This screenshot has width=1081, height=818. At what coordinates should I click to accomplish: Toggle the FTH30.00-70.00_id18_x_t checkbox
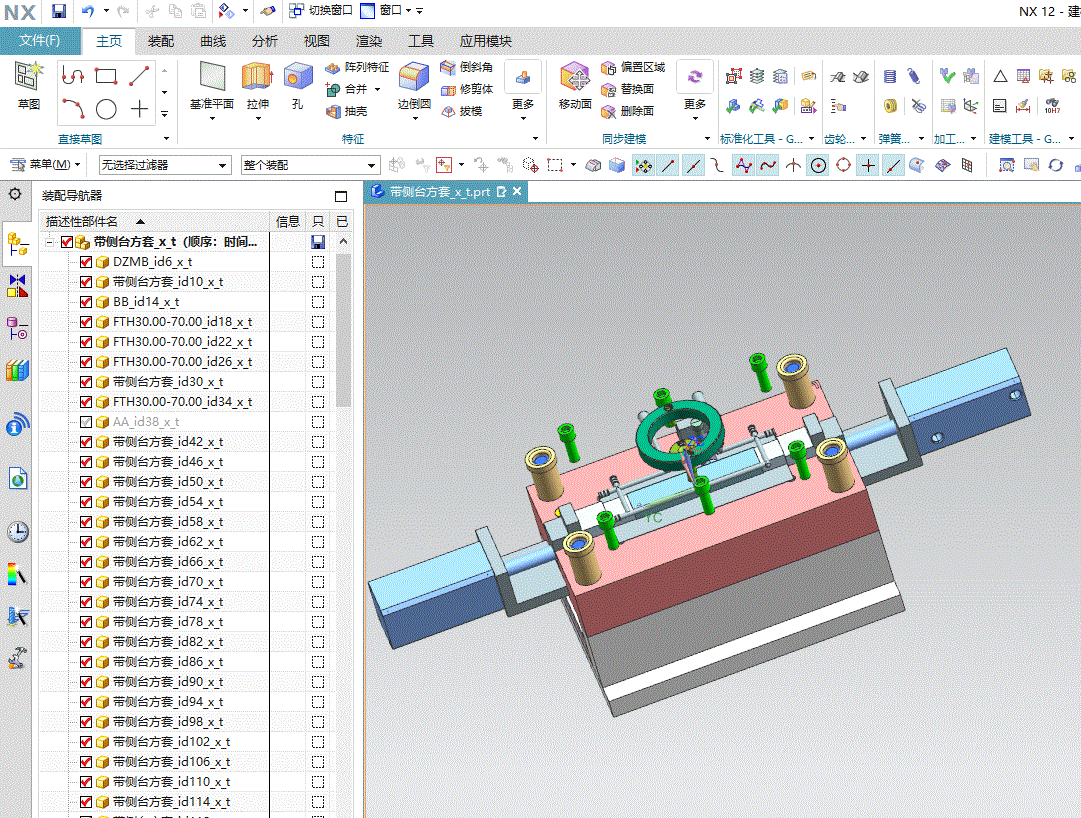tap(86, 322)
